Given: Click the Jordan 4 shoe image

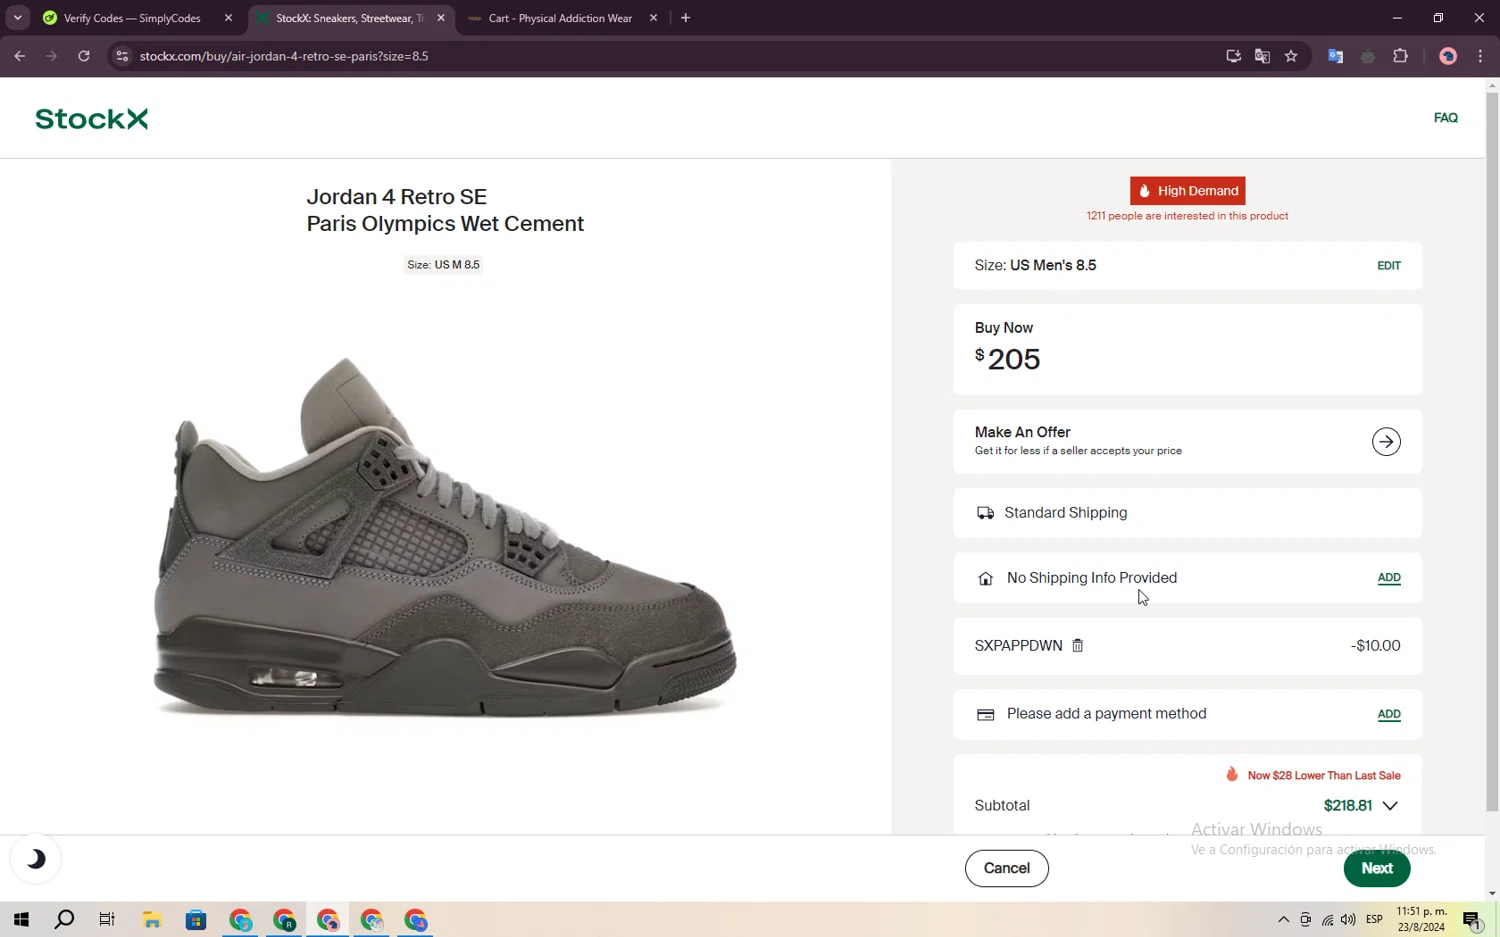Looking at the screenshot, I should [x=445, y=537].
